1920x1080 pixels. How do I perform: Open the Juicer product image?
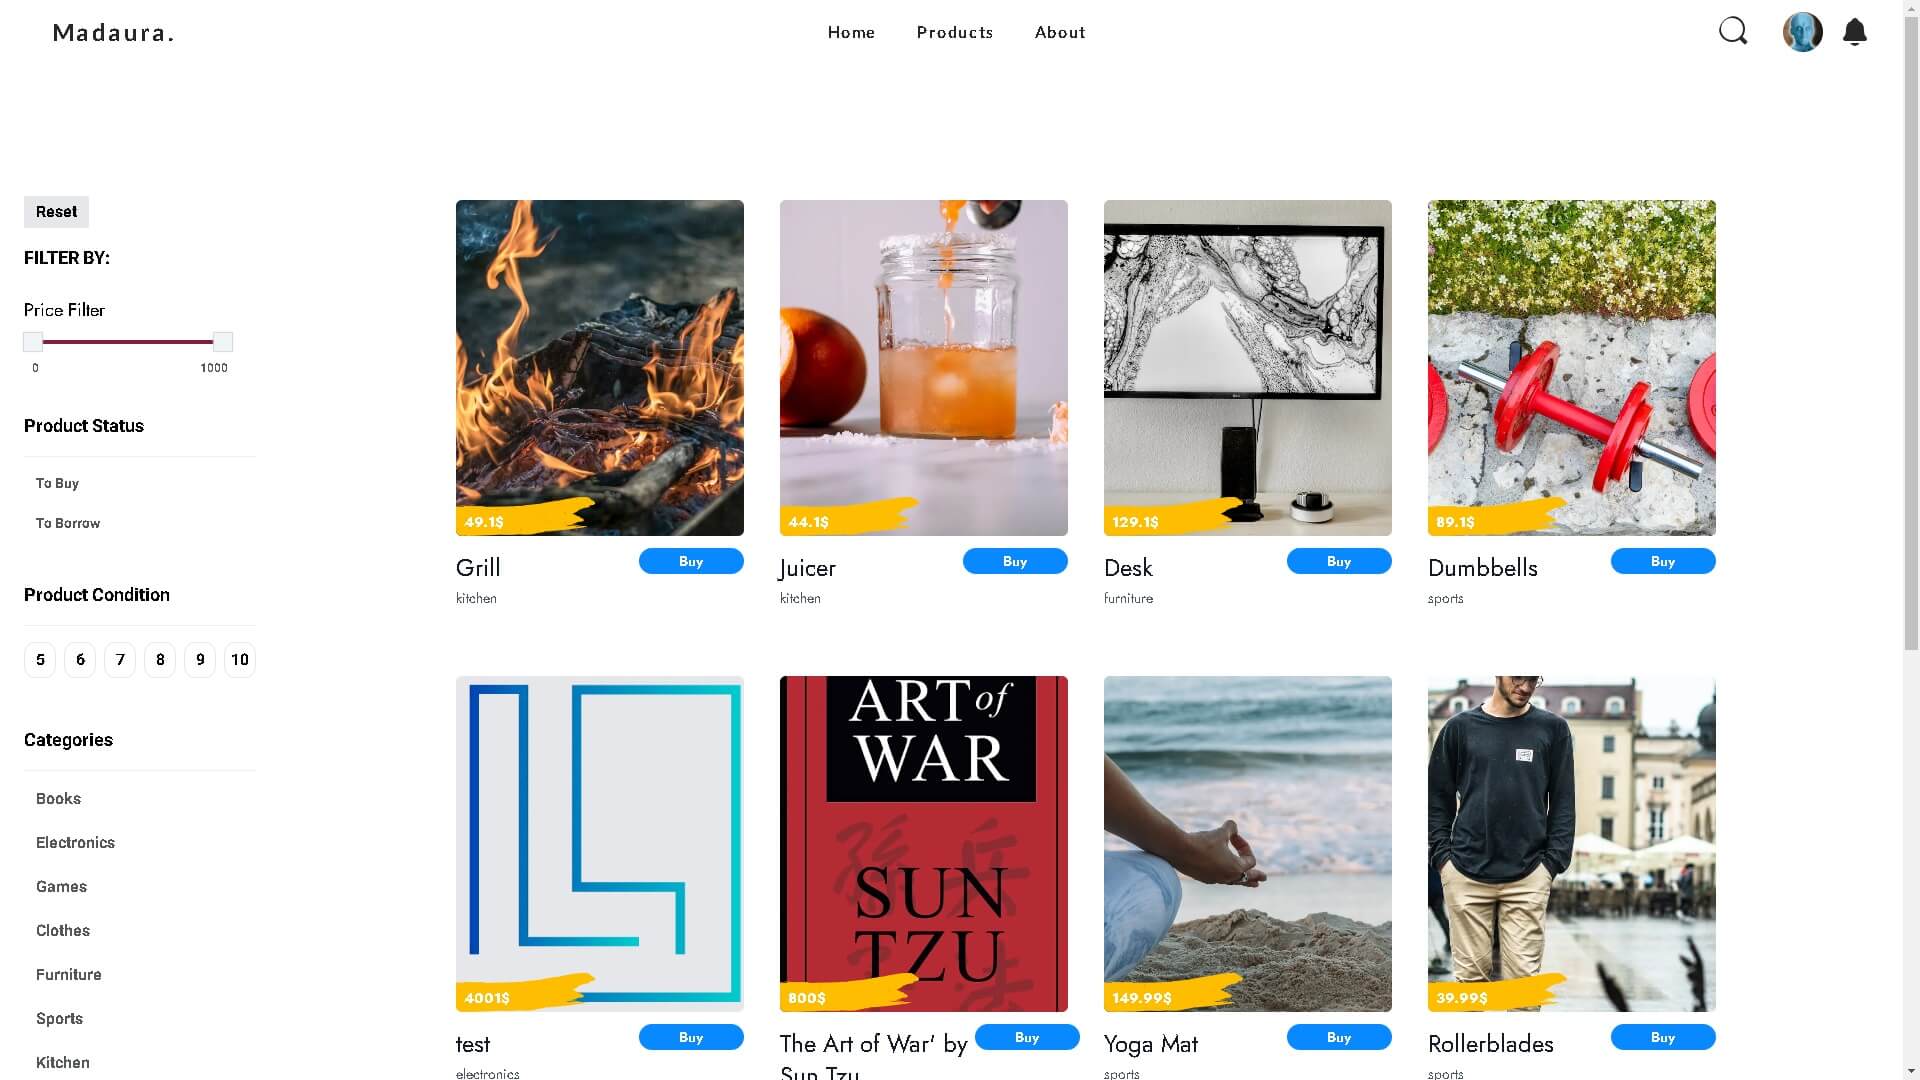(923, 367)
